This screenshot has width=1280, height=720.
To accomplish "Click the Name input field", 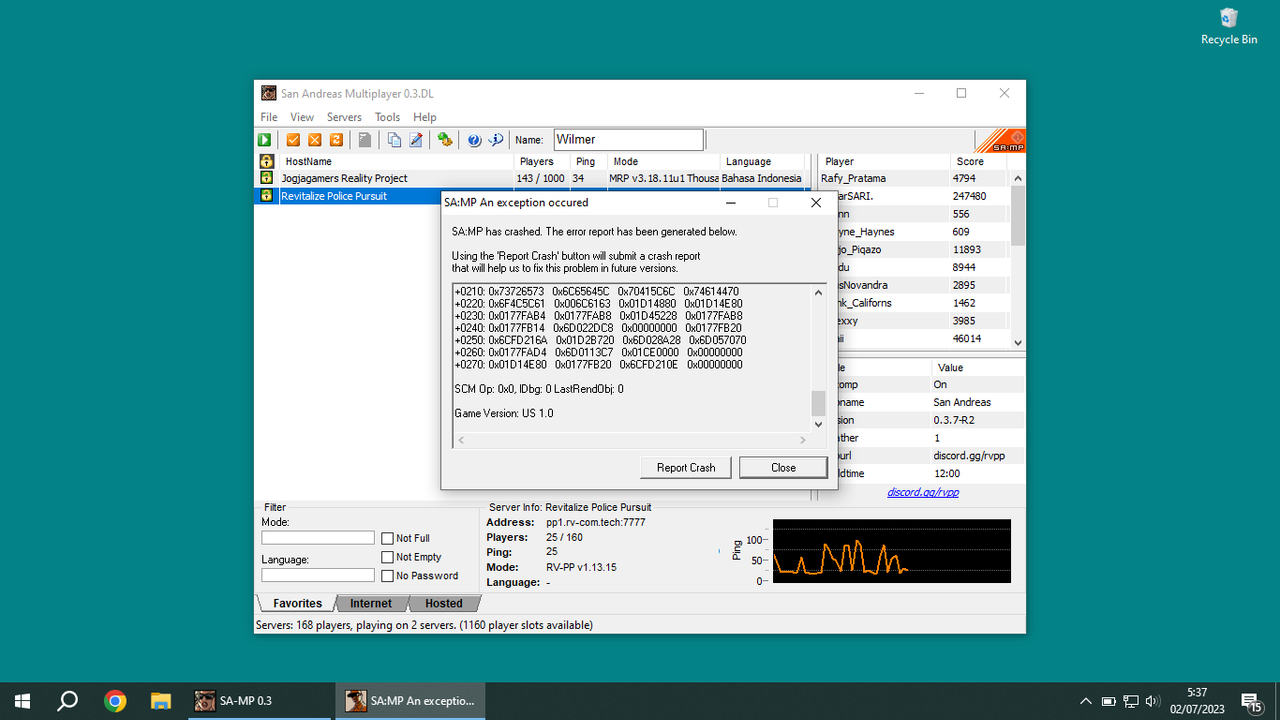I will coord(628,140).
